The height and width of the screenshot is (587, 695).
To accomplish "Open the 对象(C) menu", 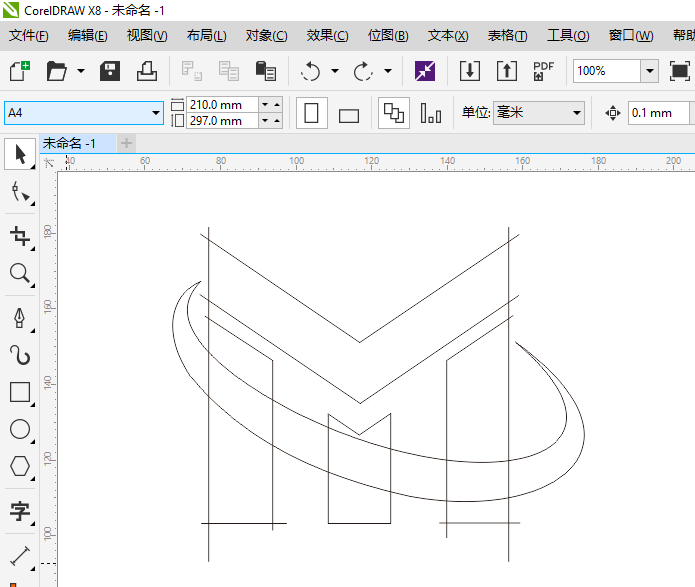I will [x=267, y=35].
